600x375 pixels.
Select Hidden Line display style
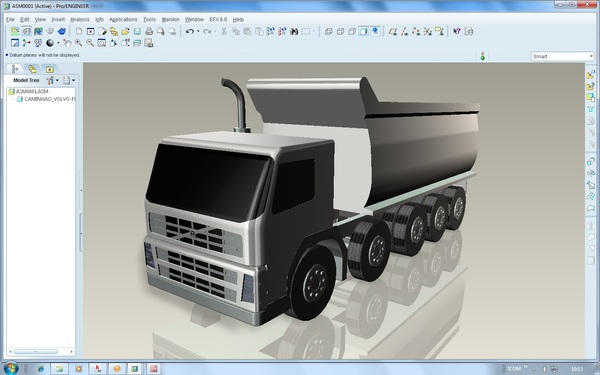(340, 31)
